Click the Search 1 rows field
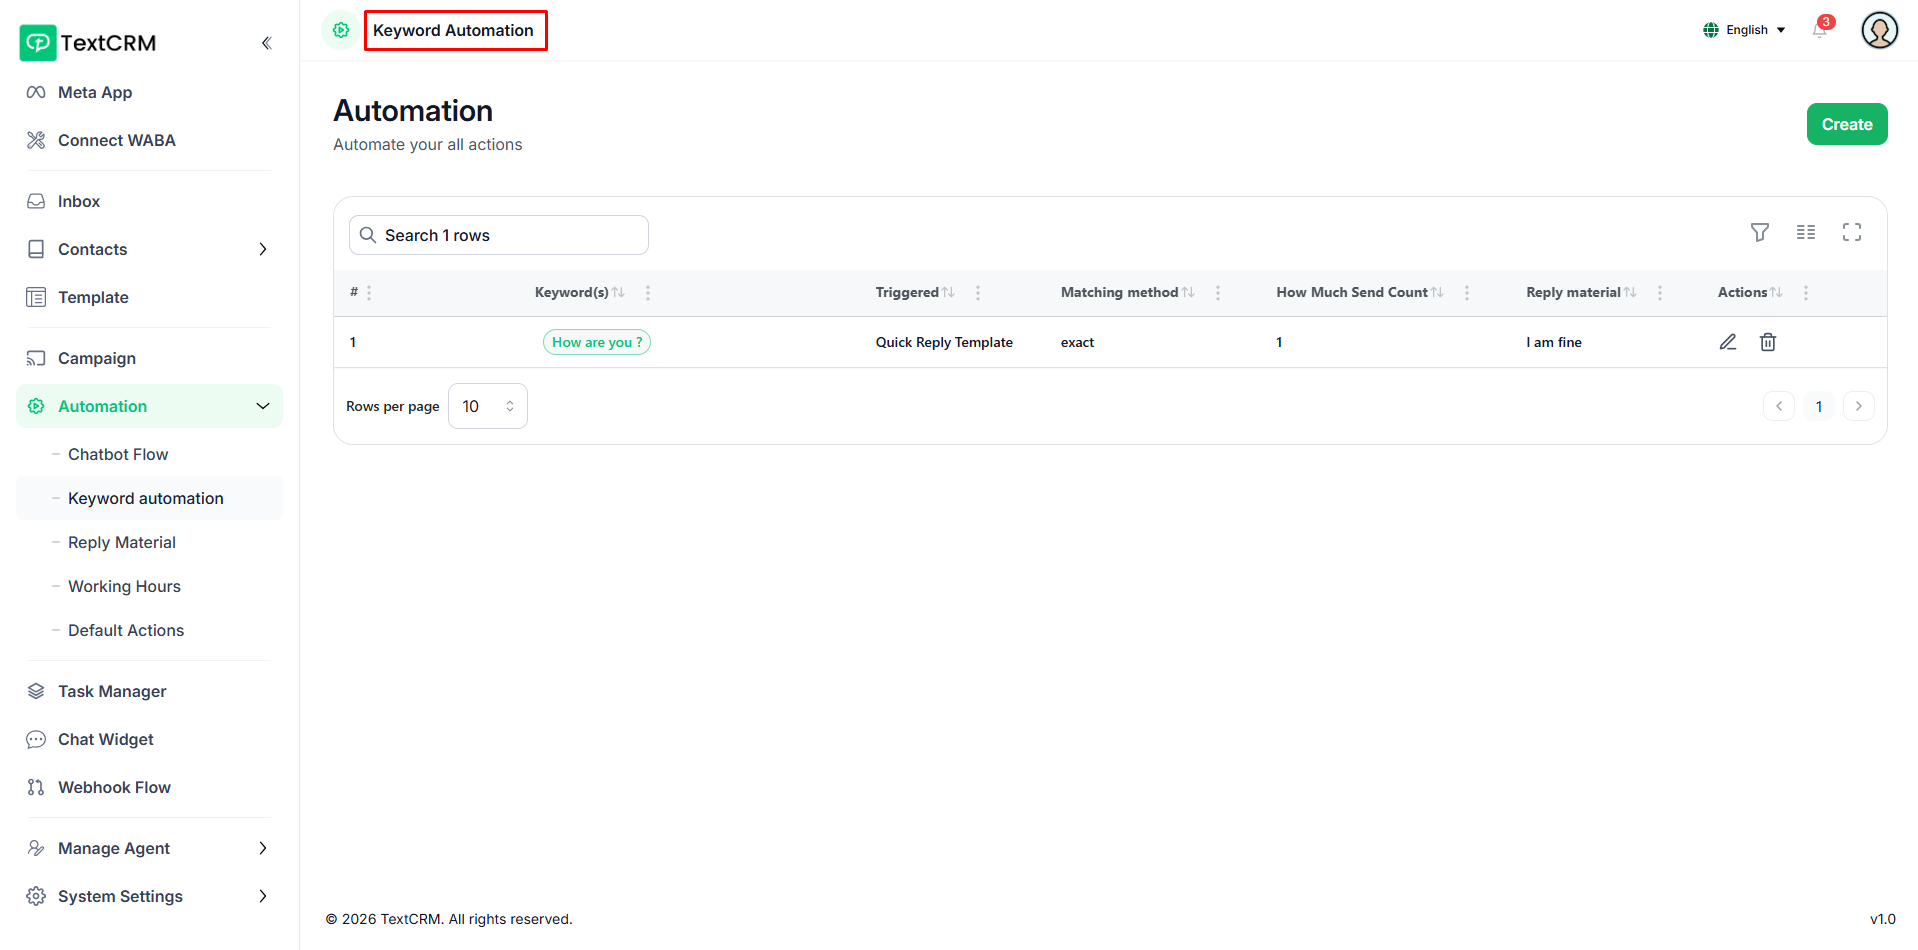Image resolution: width=1918 pixels, height=950 pixels. tap(499, 235)
